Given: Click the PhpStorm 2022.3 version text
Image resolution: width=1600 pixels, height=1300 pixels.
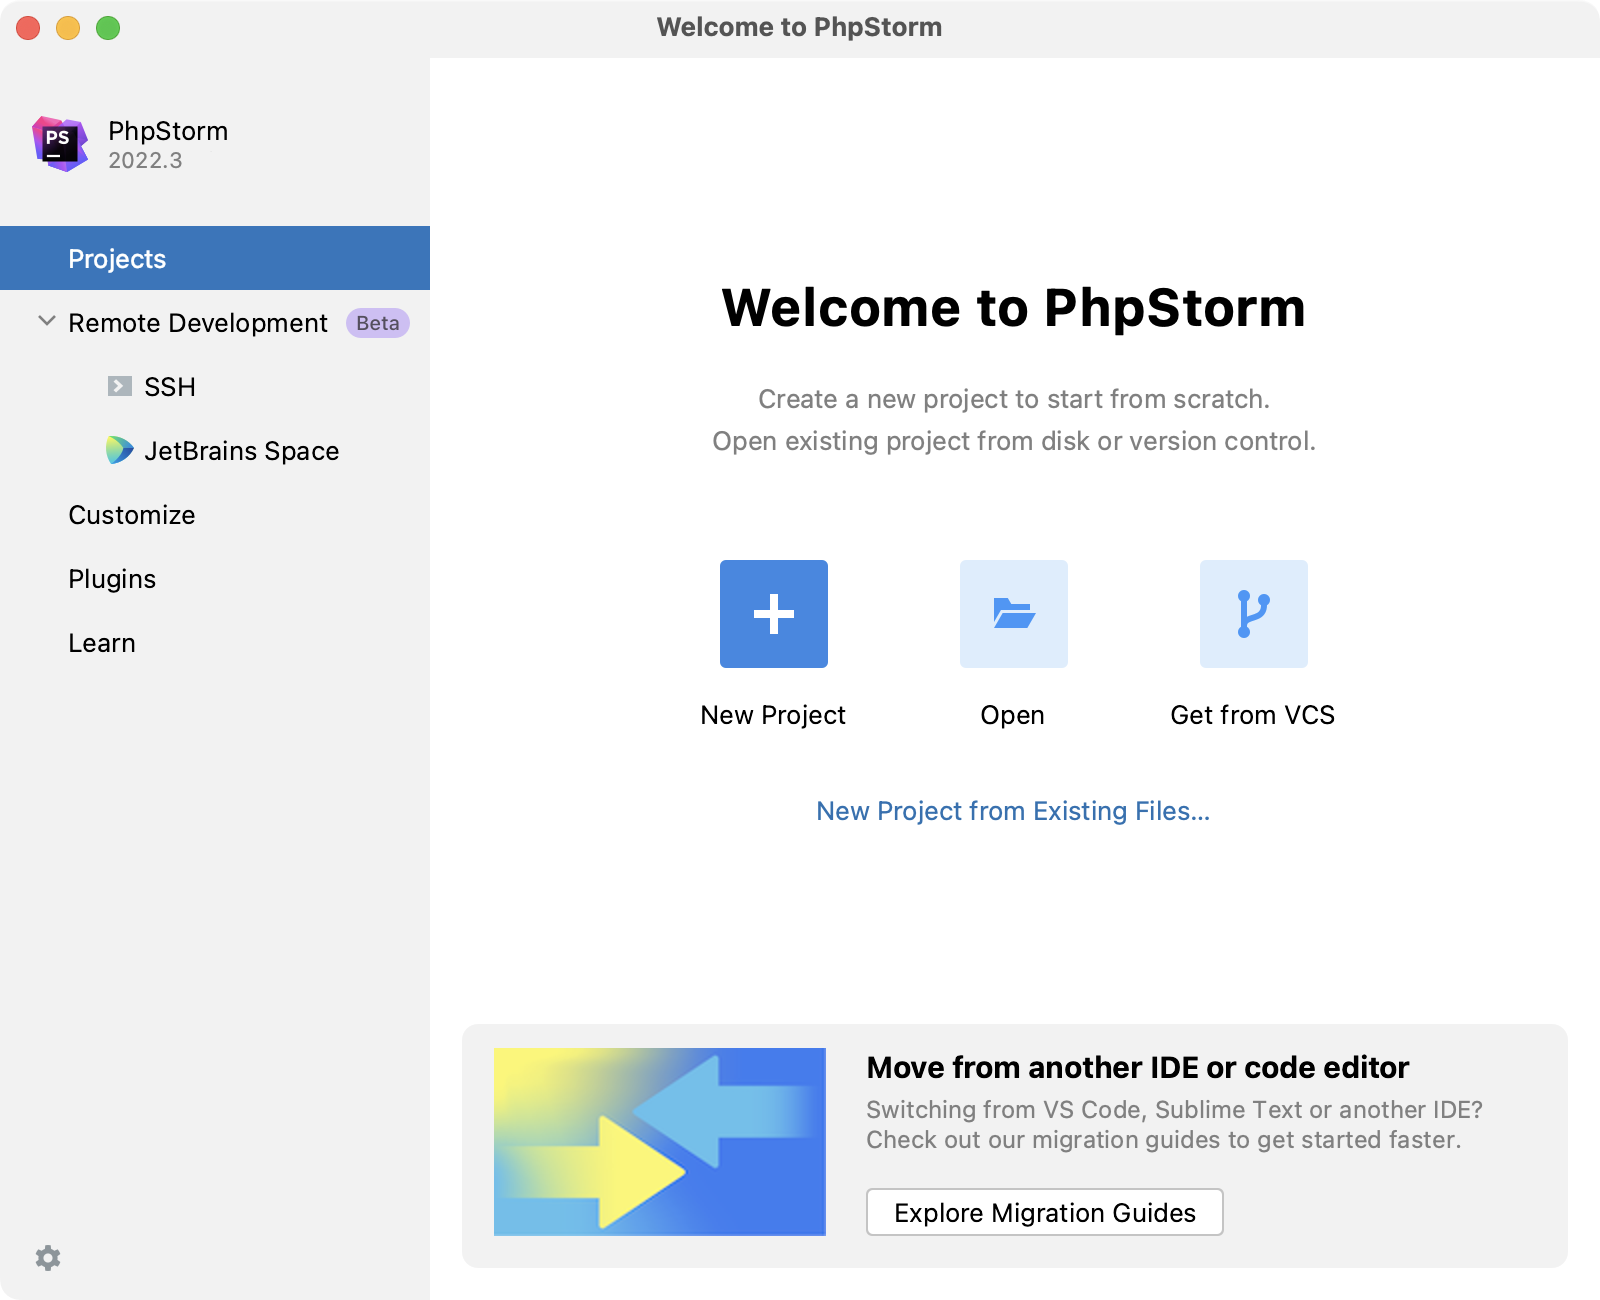Looking at the screenshot, I should (x=146, y=161).
